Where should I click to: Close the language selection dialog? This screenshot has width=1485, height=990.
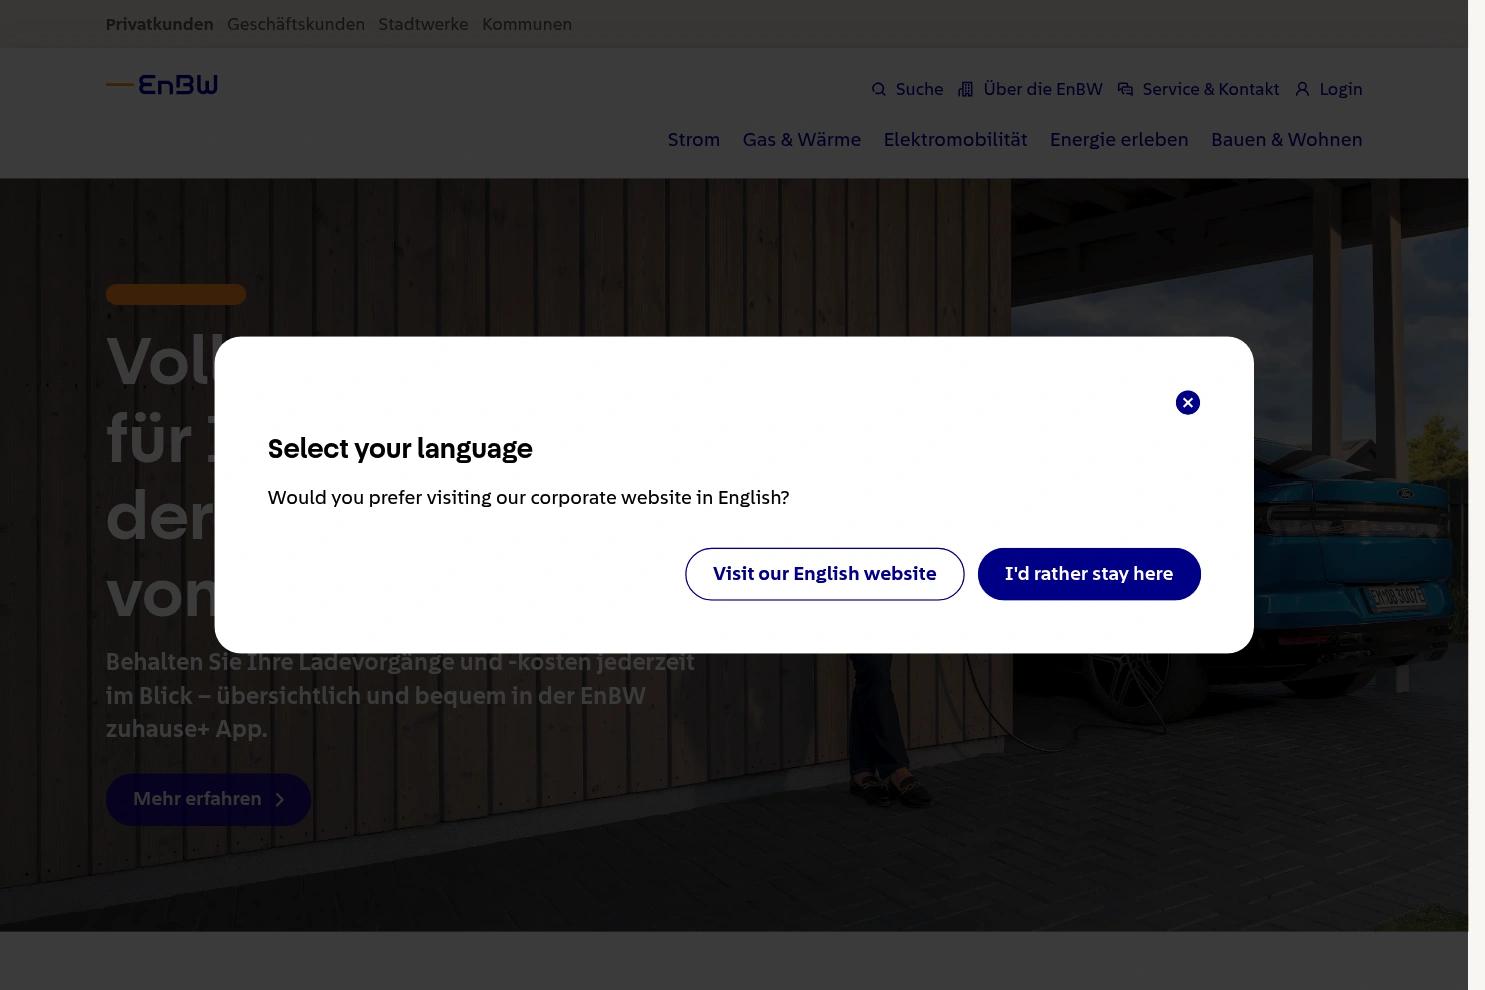tap(1187, 402)
